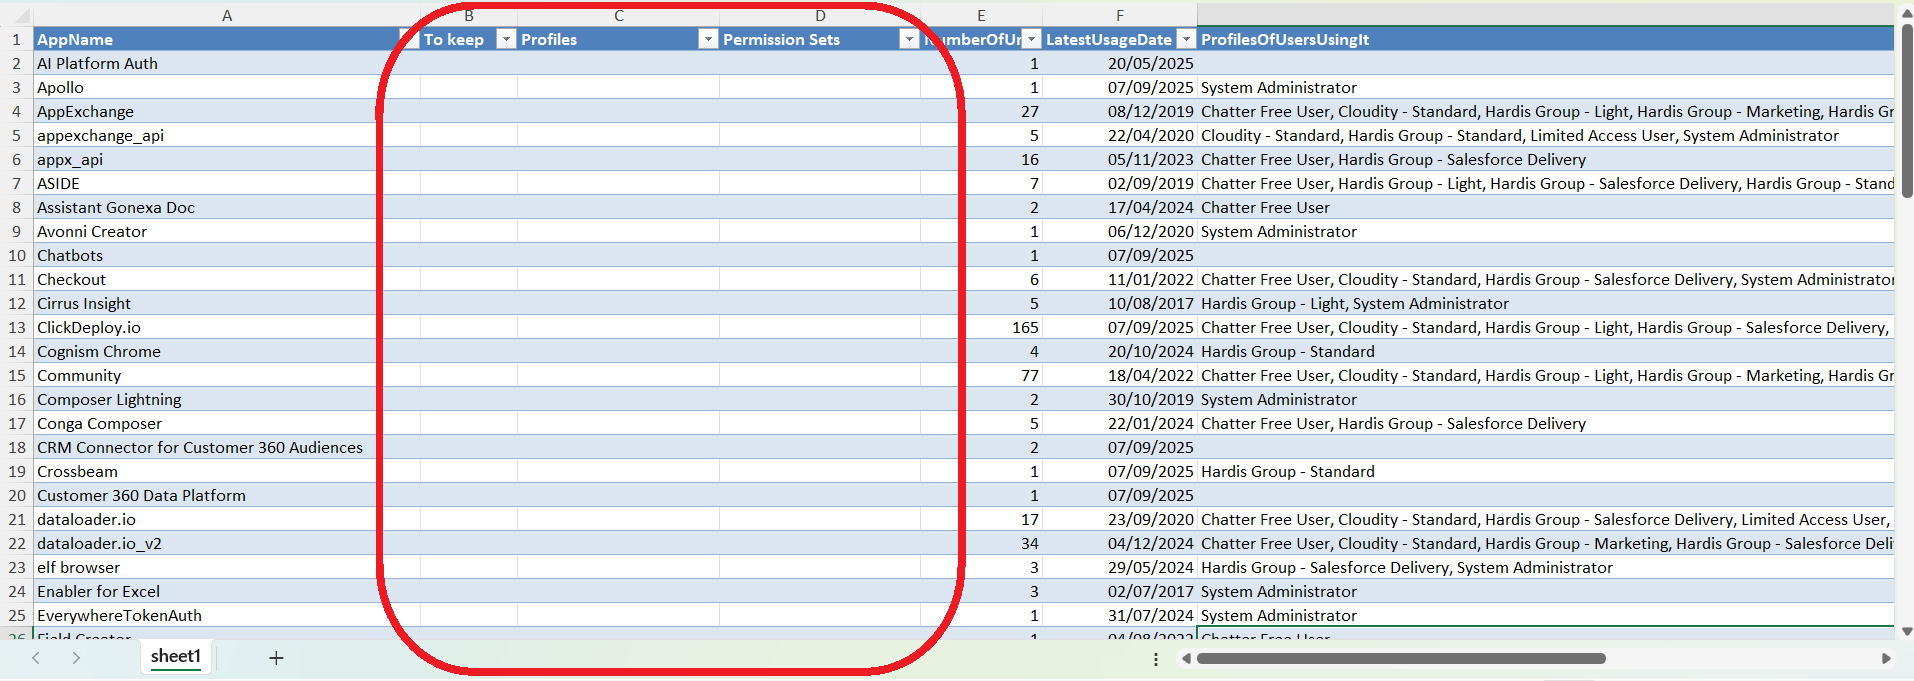Select the Conga Composer cell

227,423
